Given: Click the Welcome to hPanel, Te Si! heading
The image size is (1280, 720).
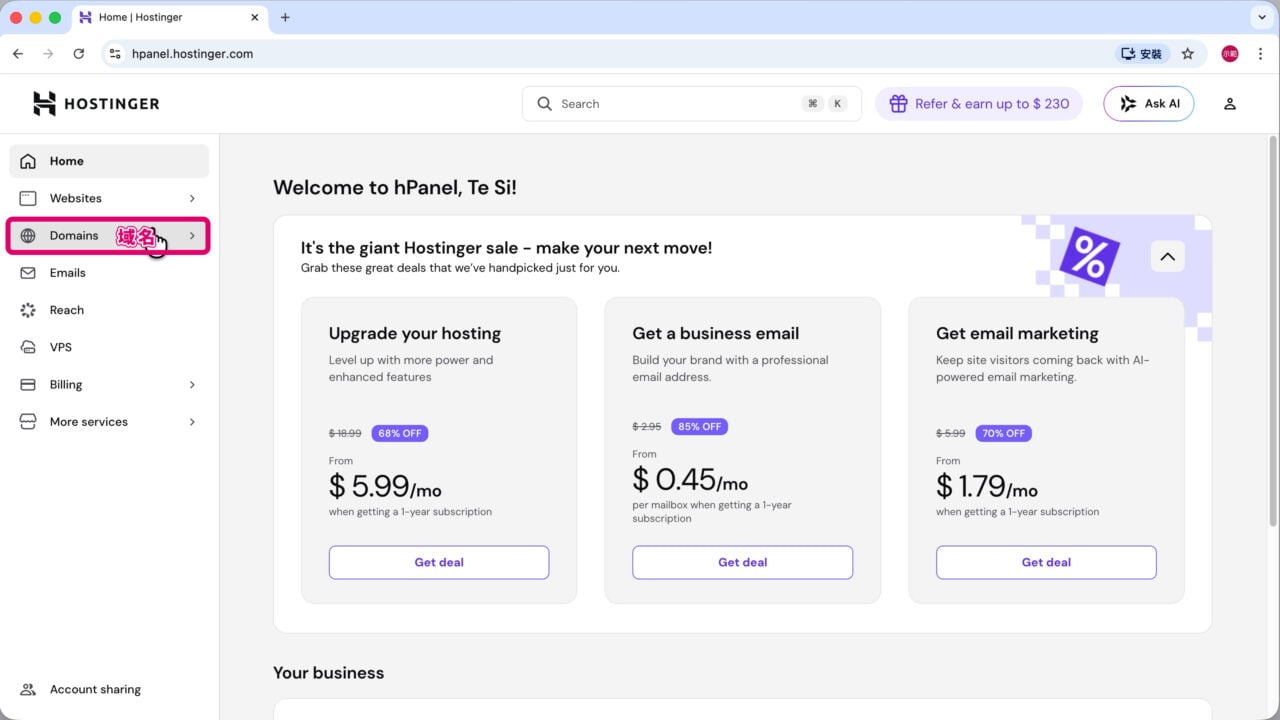Looking at the screenshot, I should (395, 187).
